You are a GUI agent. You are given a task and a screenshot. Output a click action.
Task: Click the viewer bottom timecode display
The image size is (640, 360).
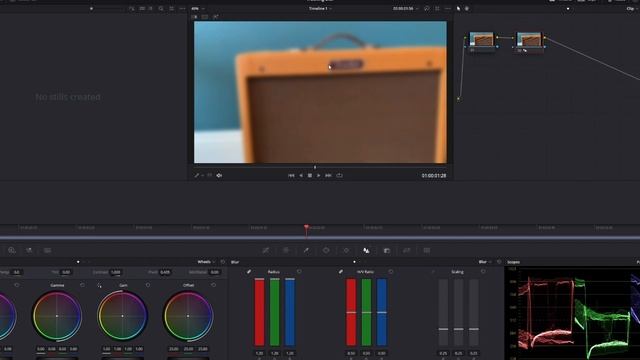(x=433, y=176)
